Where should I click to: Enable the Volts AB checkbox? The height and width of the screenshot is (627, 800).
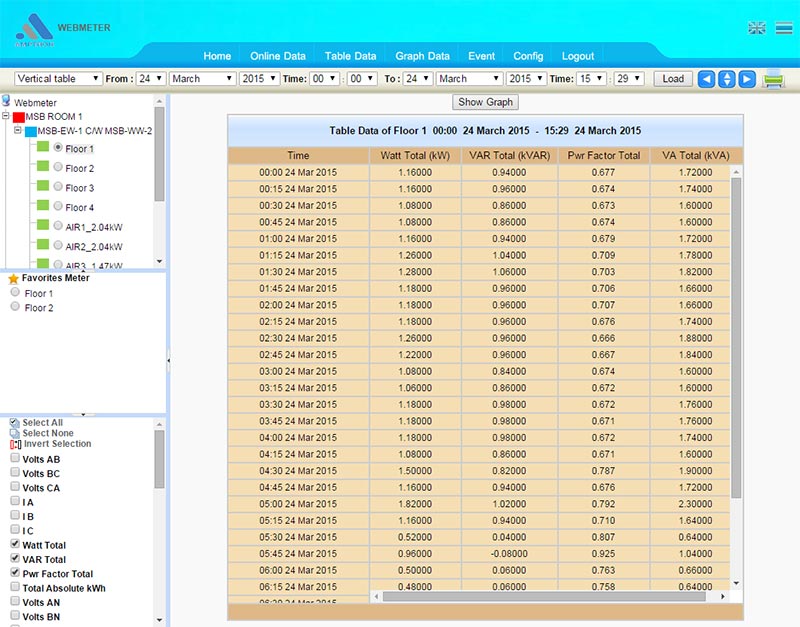(15, 458)
